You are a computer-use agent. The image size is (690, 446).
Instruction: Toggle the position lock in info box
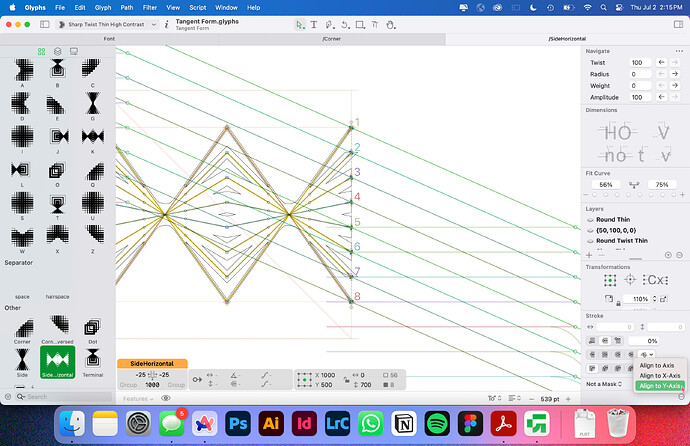coord(347,380)
